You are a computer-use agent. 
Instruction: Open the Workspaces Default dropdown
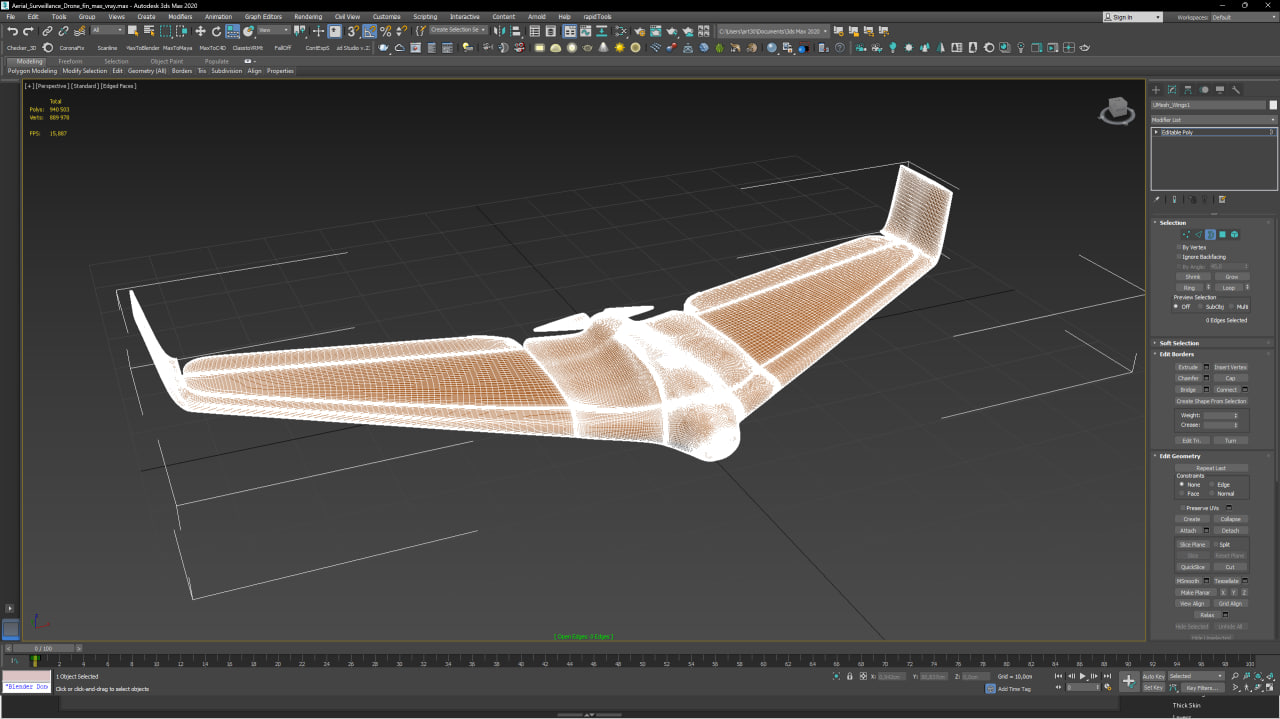tap(1243, 17)
